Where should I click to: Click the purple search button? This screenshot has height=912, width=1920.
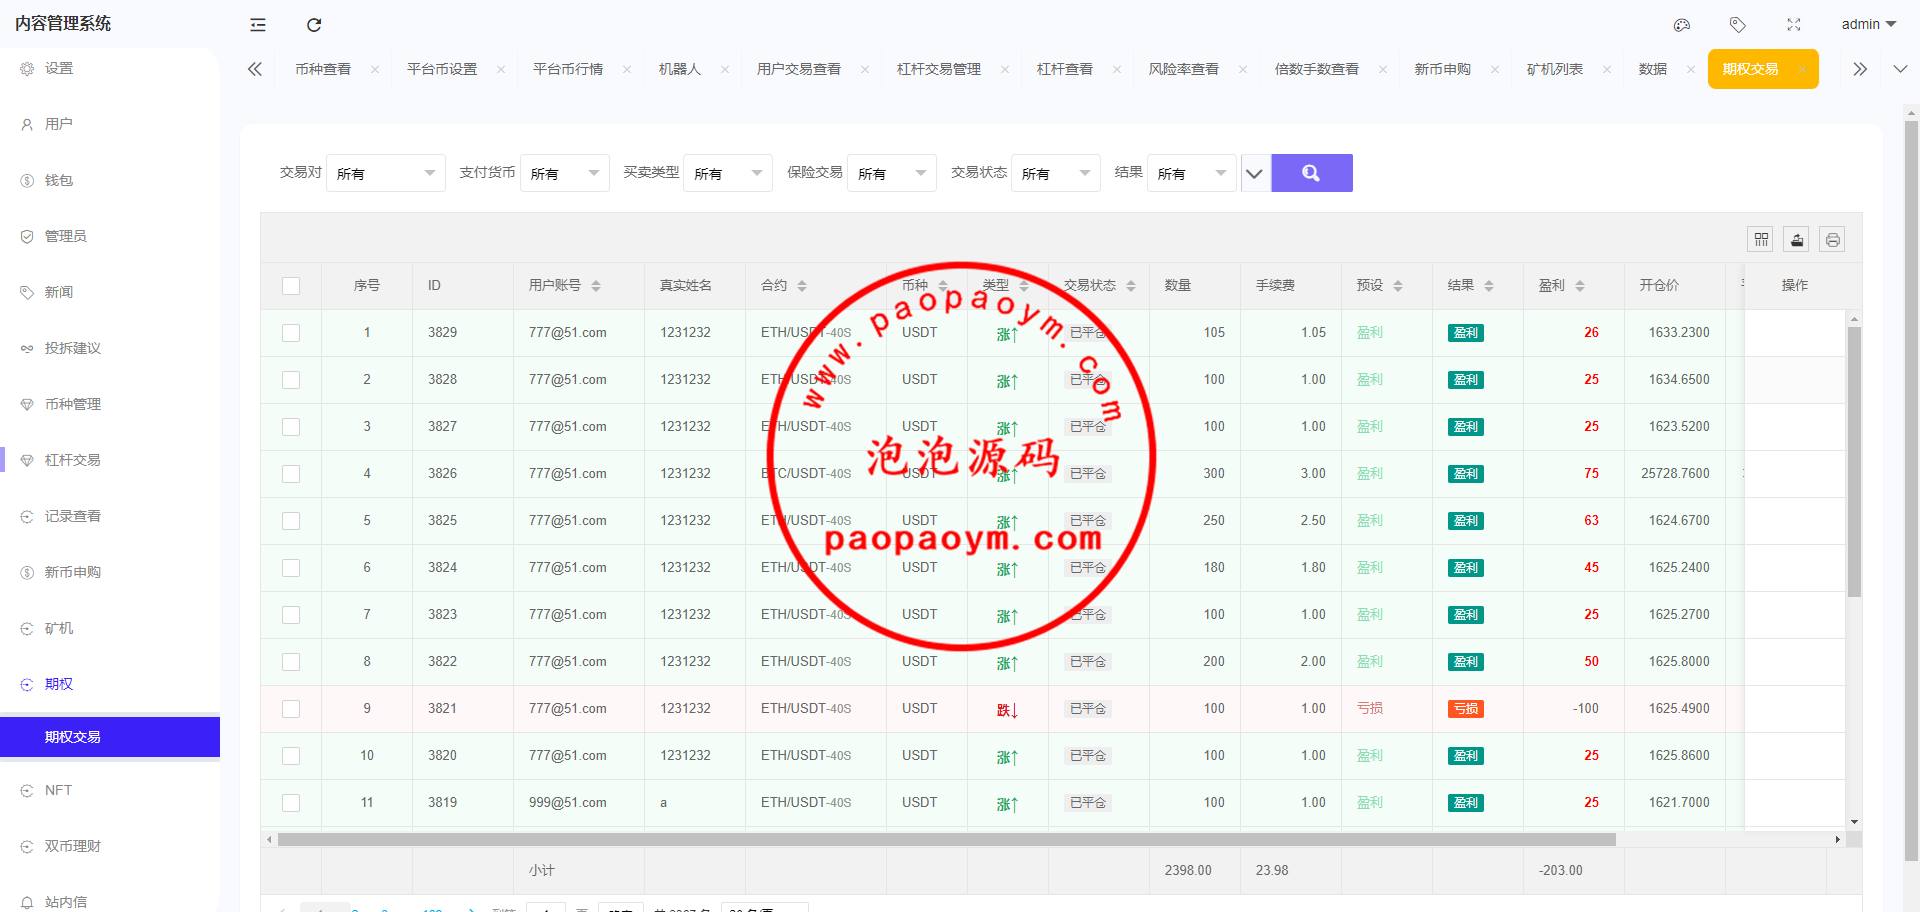[1312, 173]
